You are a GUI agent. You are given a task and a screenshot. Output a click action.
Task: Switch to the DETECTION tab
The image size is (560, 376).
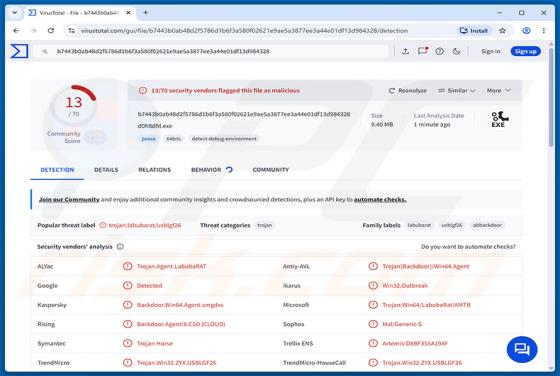pyautogui.click(x=57, y=170)
